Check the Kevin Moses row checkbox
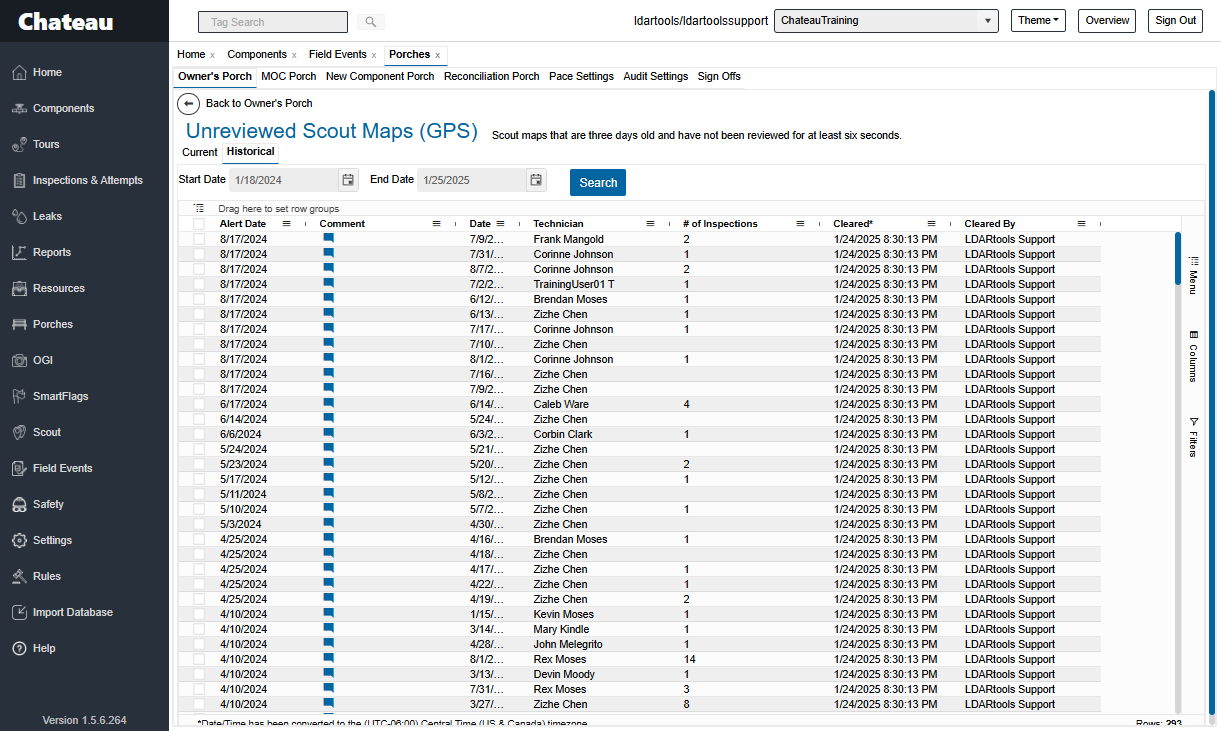The width and height of the screenshot is (1221, 731). click(198, 614)
